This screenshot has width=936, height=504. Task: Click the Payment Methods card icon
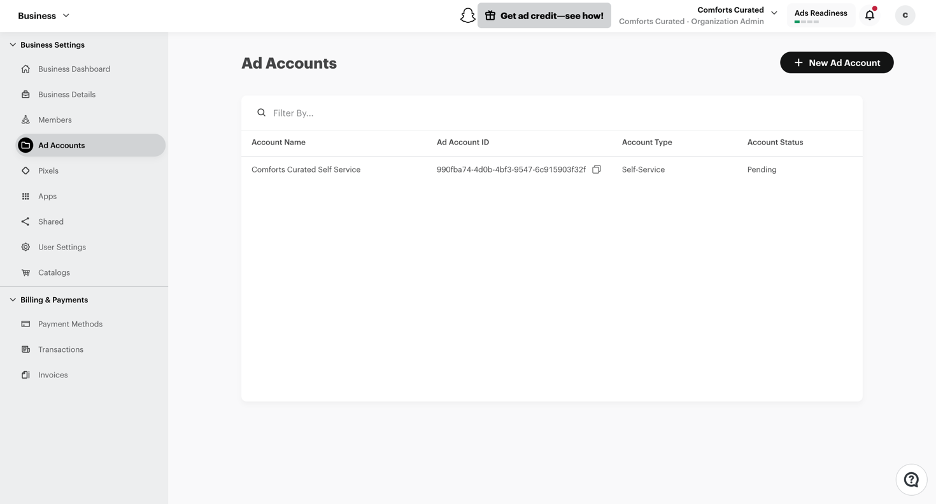pyautogui.click(x=26, y=324)
